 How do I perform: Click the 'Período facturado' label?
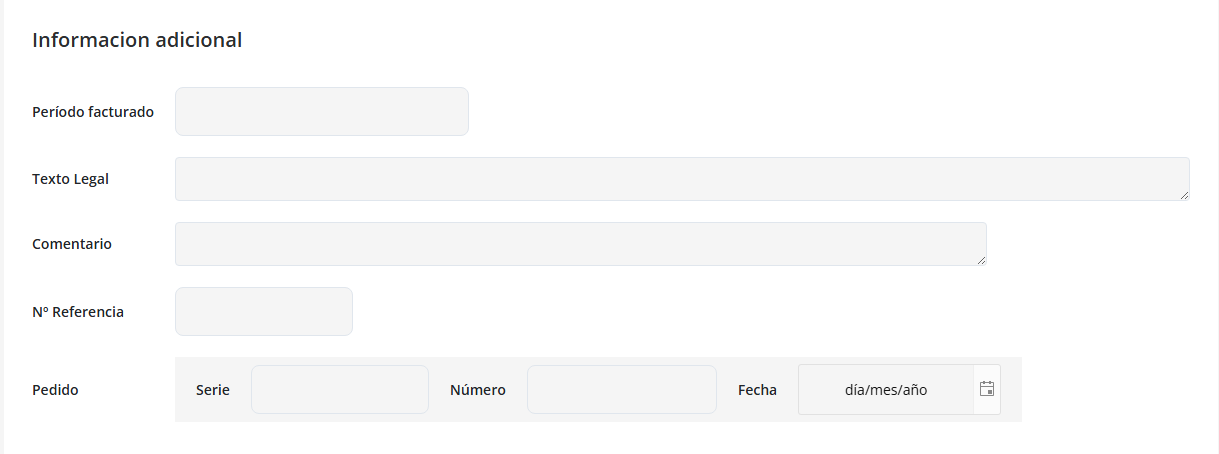(x=93, y=112)
